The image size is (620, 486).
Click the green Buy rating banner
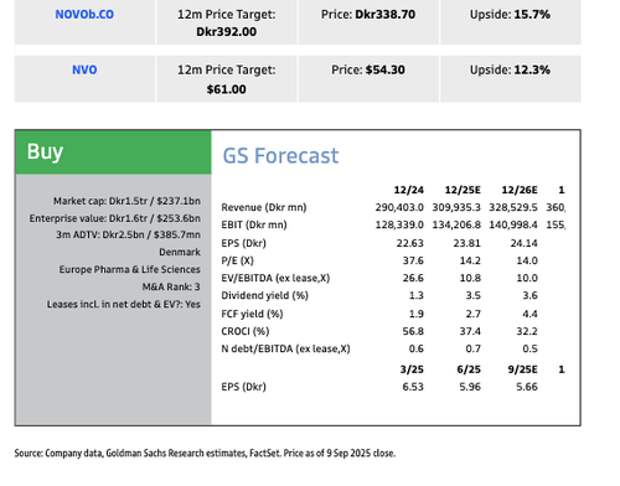click(x=113, y=152)
